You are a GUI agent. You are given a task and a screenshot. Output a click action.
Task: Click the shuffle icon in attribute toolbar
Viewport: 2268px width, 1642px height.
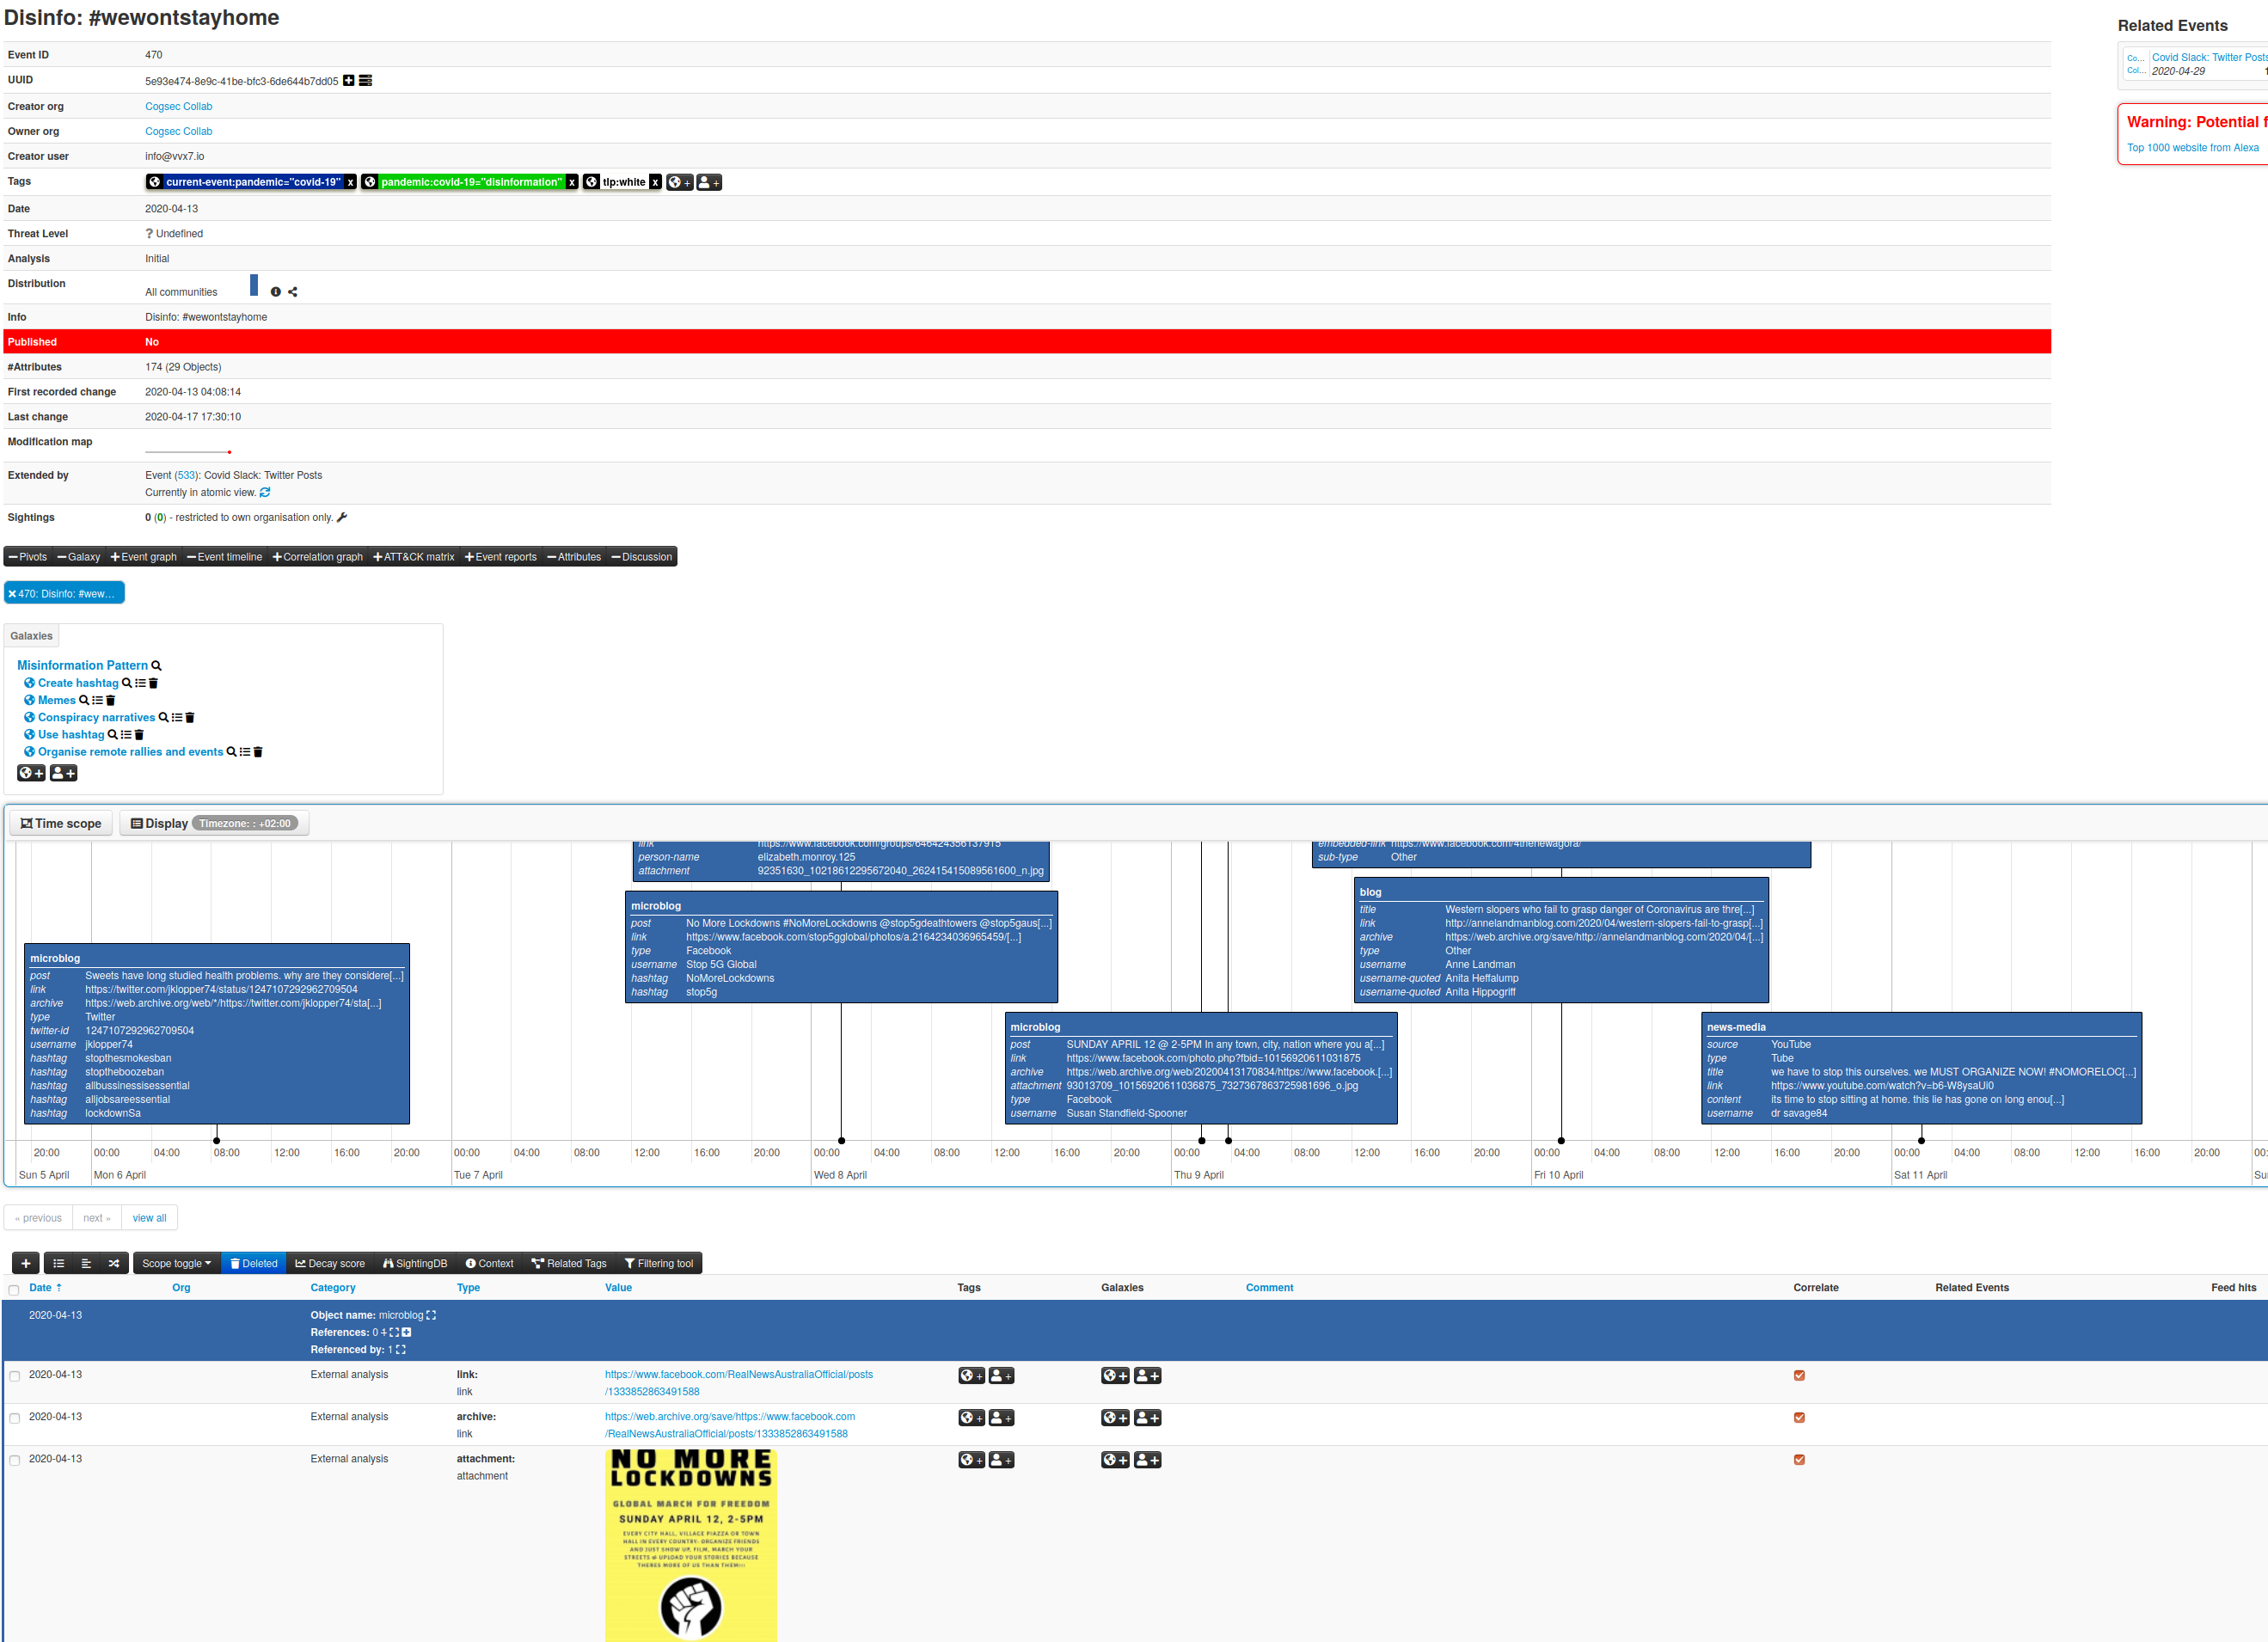click(114, 1263)
